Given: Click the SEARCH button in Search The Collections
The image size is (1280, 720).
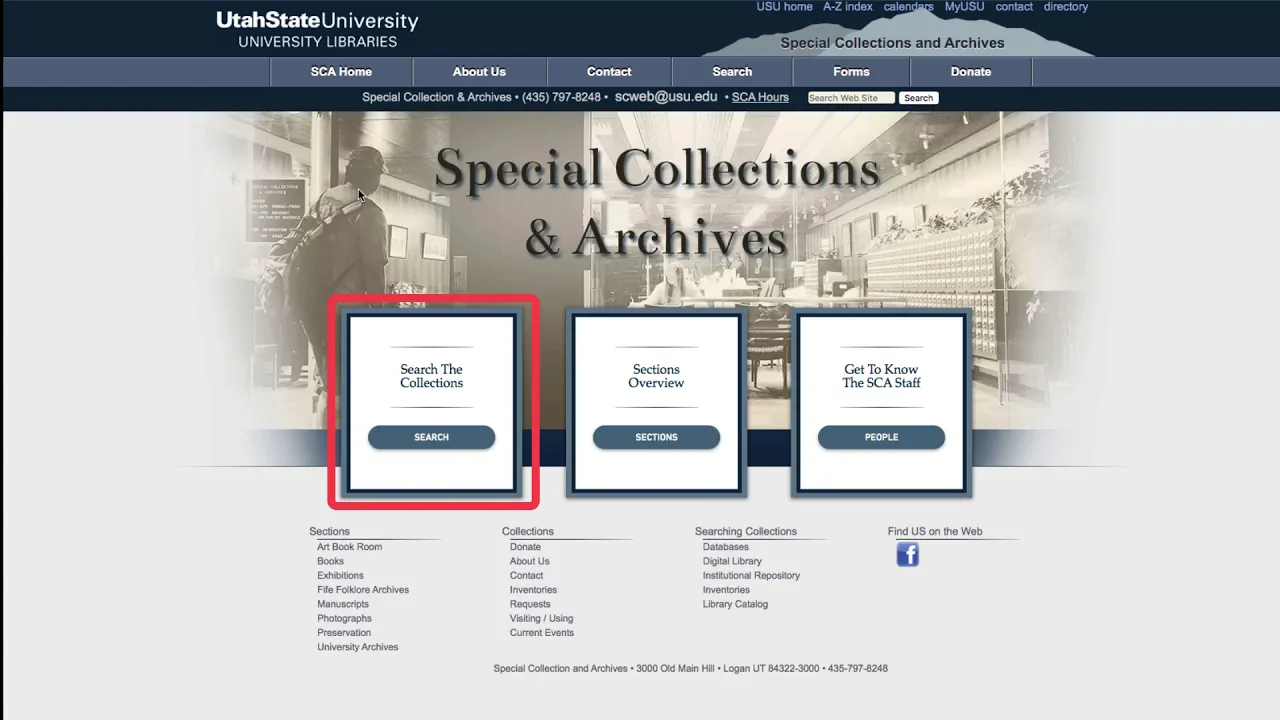Looking at the screenshot, I should (431, 437).
